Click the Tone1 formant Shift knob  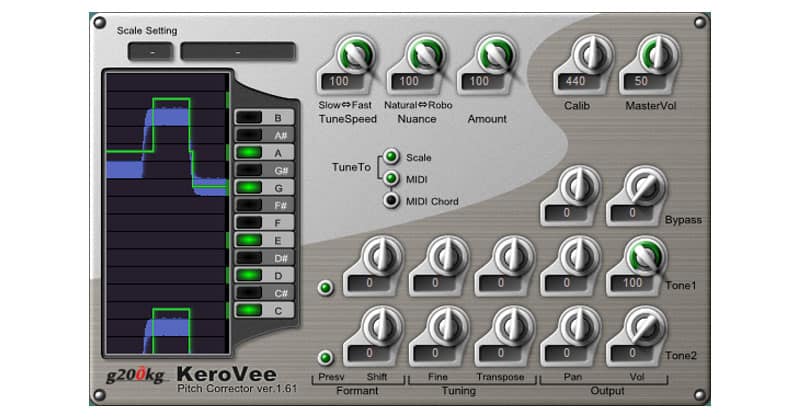382,256
